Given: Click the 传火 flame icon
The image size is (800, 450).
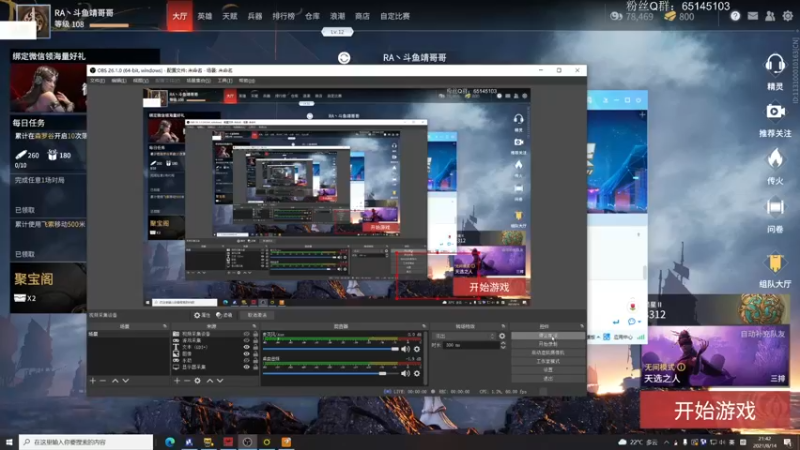Looking at the screenshot, I should pyautogui.click(x=775, y=159).
